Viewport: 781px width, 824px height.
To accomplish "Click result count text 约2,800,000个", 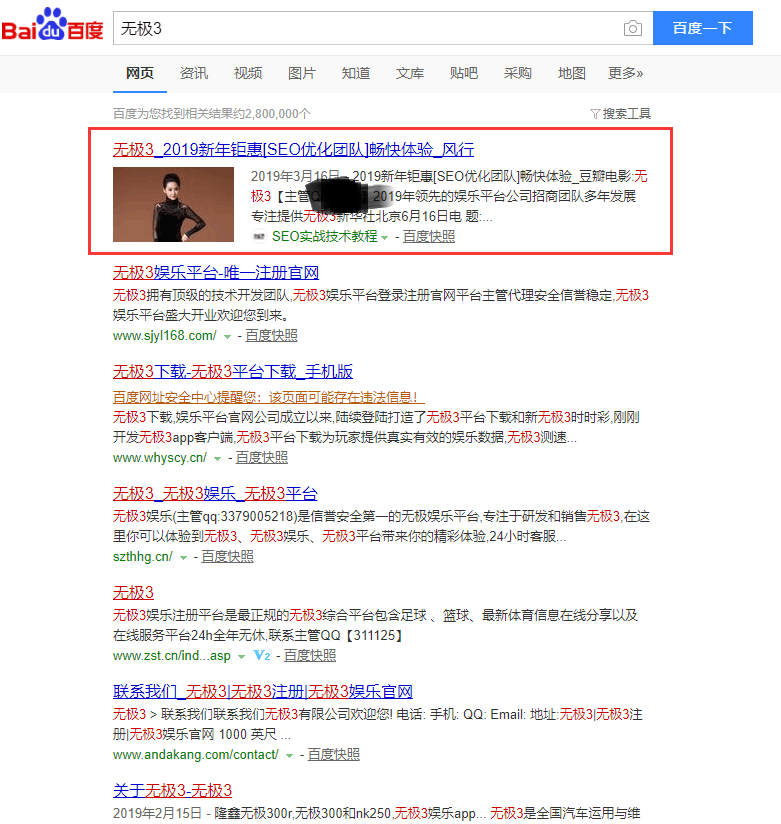I will (274, 114).
